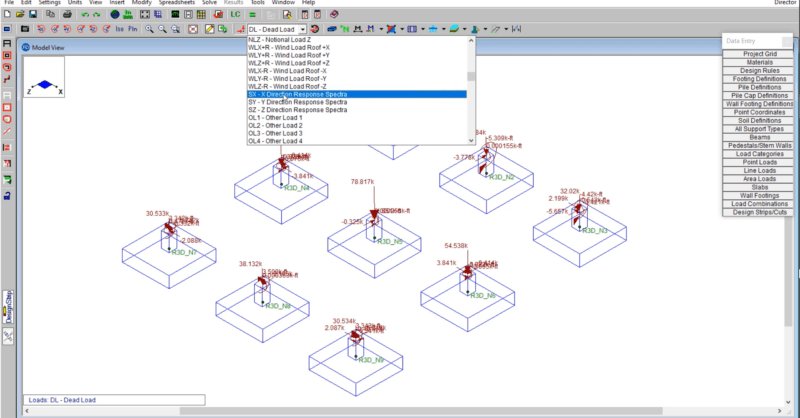Click the load list scrollbar up arrow
The width and height of the screenshot is (800, 418).
point(470,42)
